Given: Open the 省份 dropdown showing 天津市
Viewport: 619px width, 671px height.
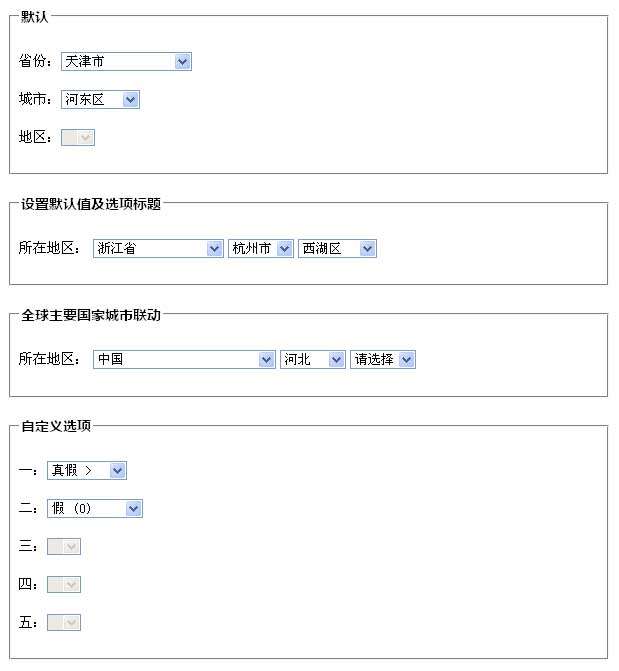Looking at the screenshot, I should pos(126,62).
